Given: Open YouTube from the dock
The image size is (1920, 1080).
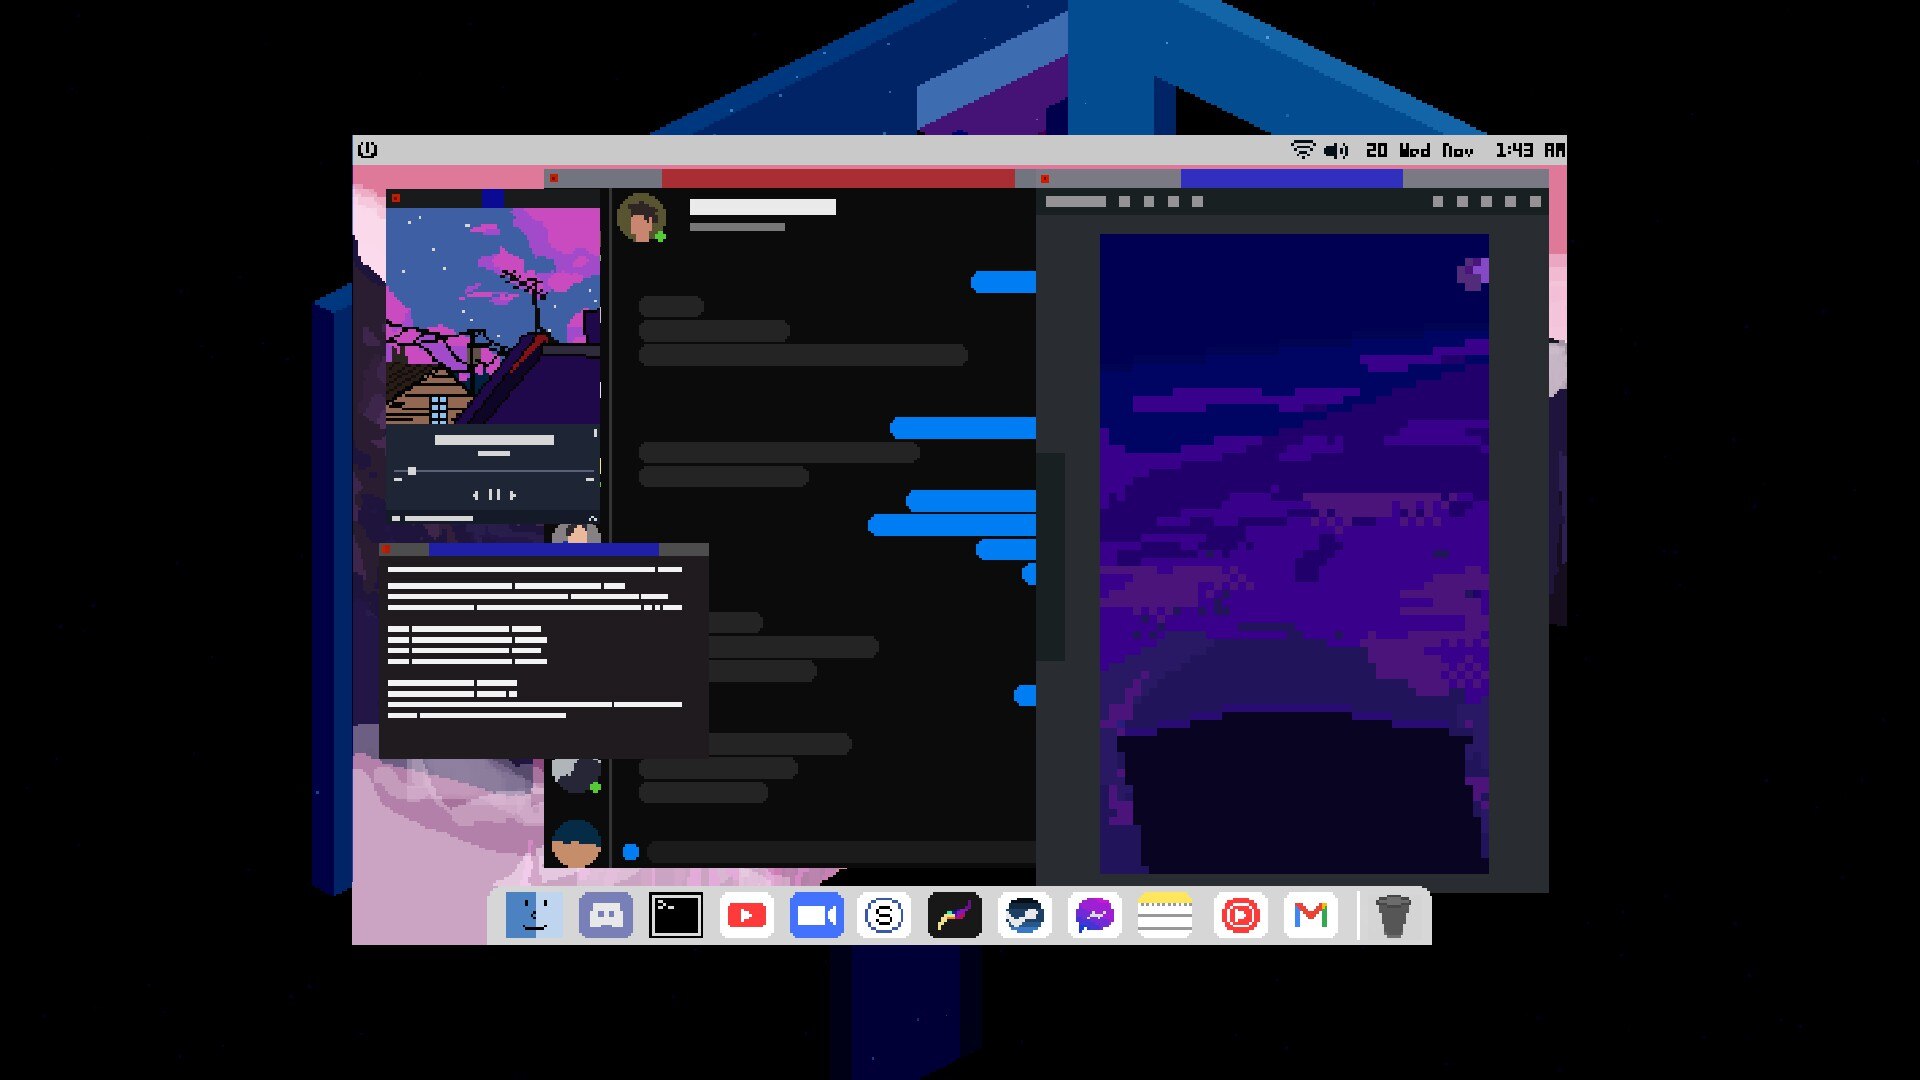Looking at the screenshot, I should (746, 915).
